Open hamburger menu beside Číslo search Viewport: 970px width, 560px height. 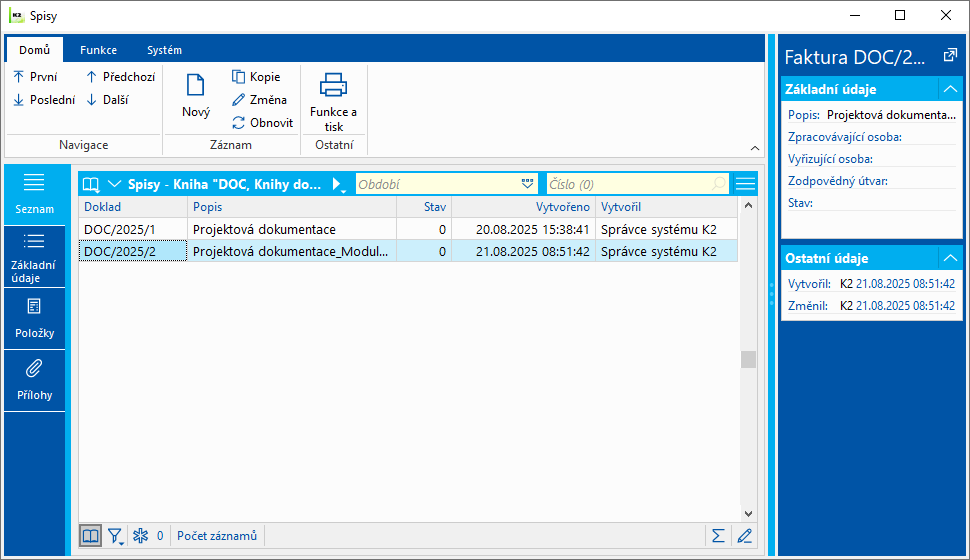[745, 184]
